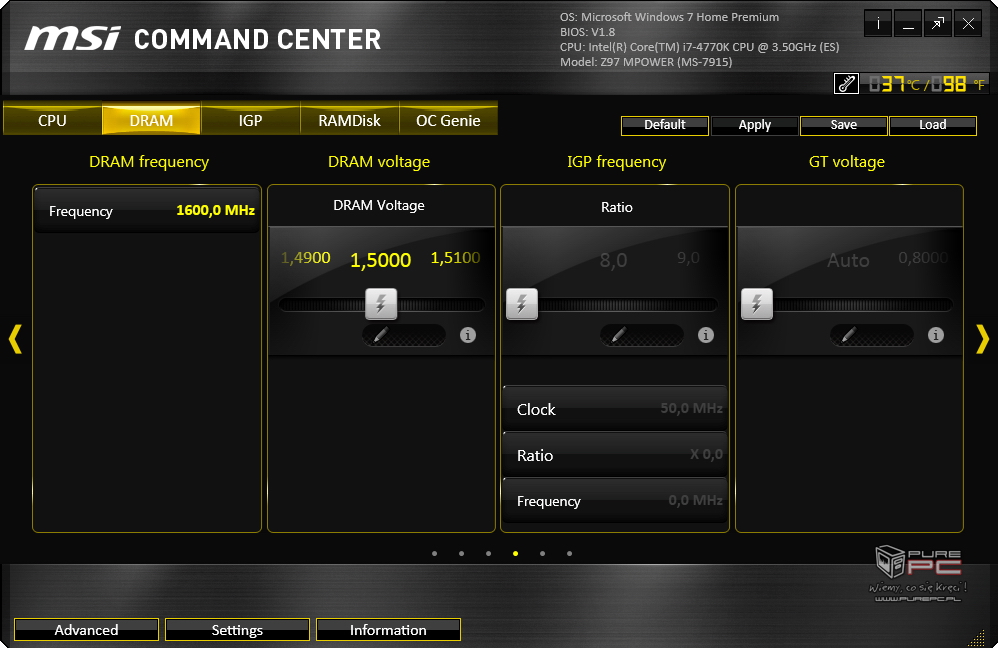Click the IGP frequency heading
Viewport: 998px width, 648px height.
coord(617,162)
